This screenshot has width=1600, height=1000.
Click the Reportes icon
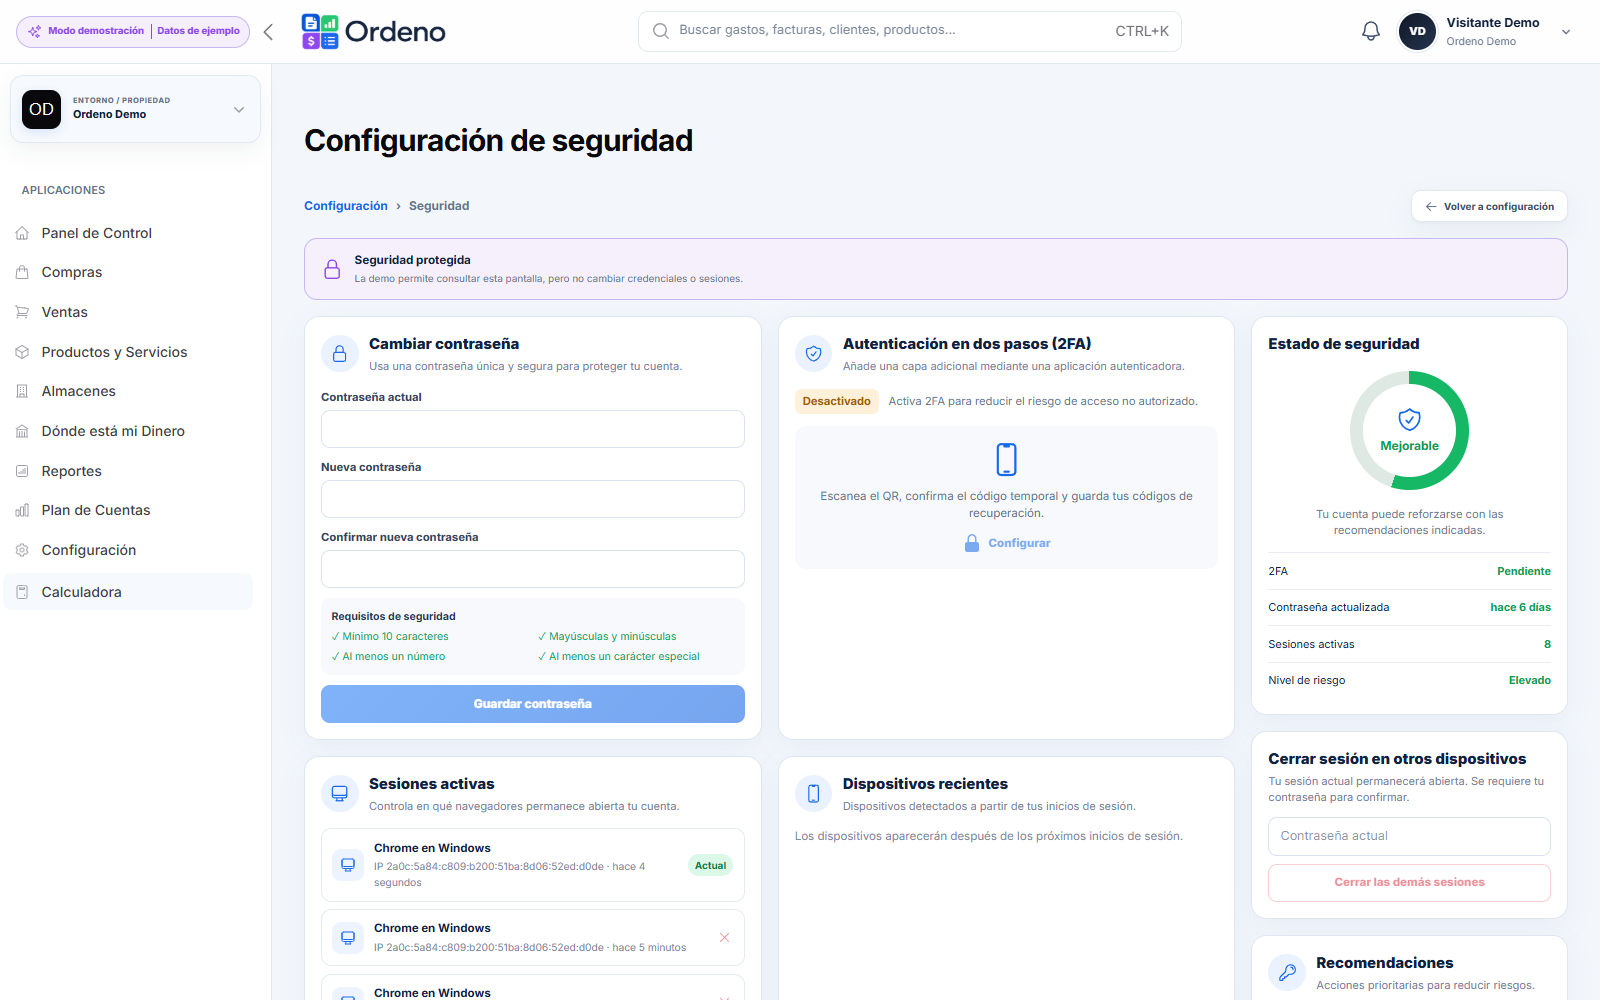click(x=22, y=471)
